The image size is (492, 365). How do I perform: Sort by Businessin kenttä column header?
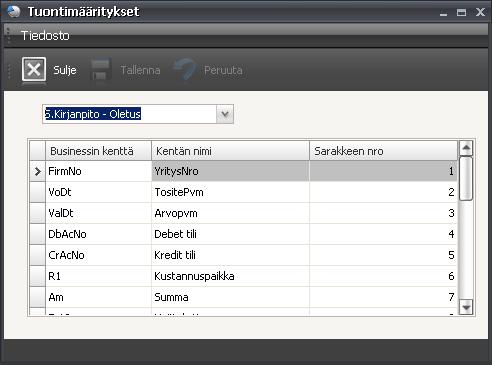tap(98, 151)
